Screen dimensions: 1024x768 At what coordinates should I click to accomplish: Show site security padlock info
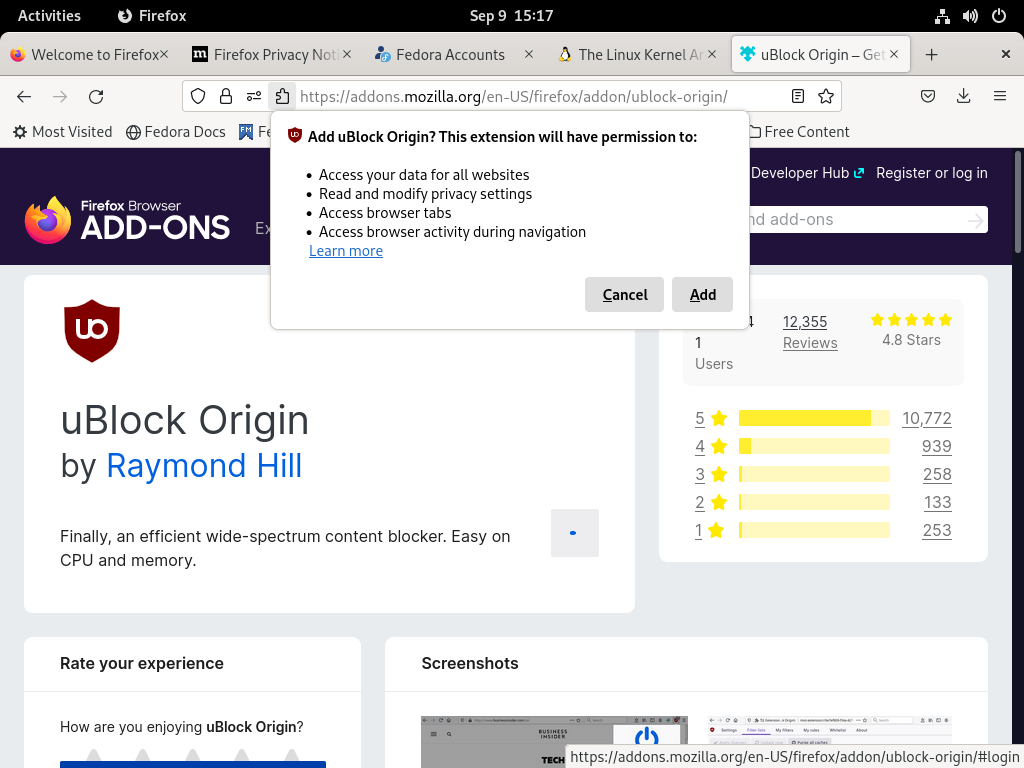(x=226, y=97)
